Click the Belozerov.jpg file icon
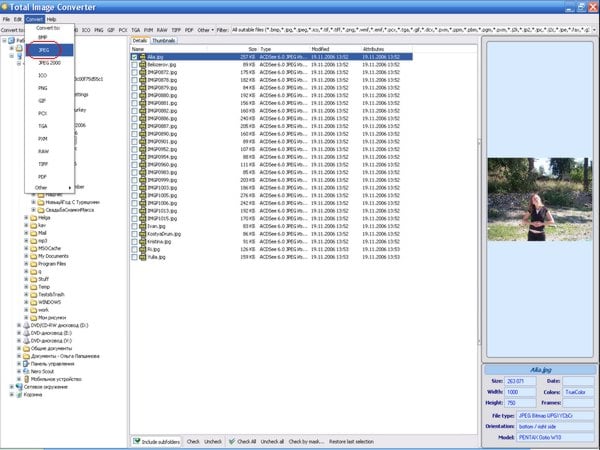The height and width of the screenshot is (450, 600). [x=143, y=65]
